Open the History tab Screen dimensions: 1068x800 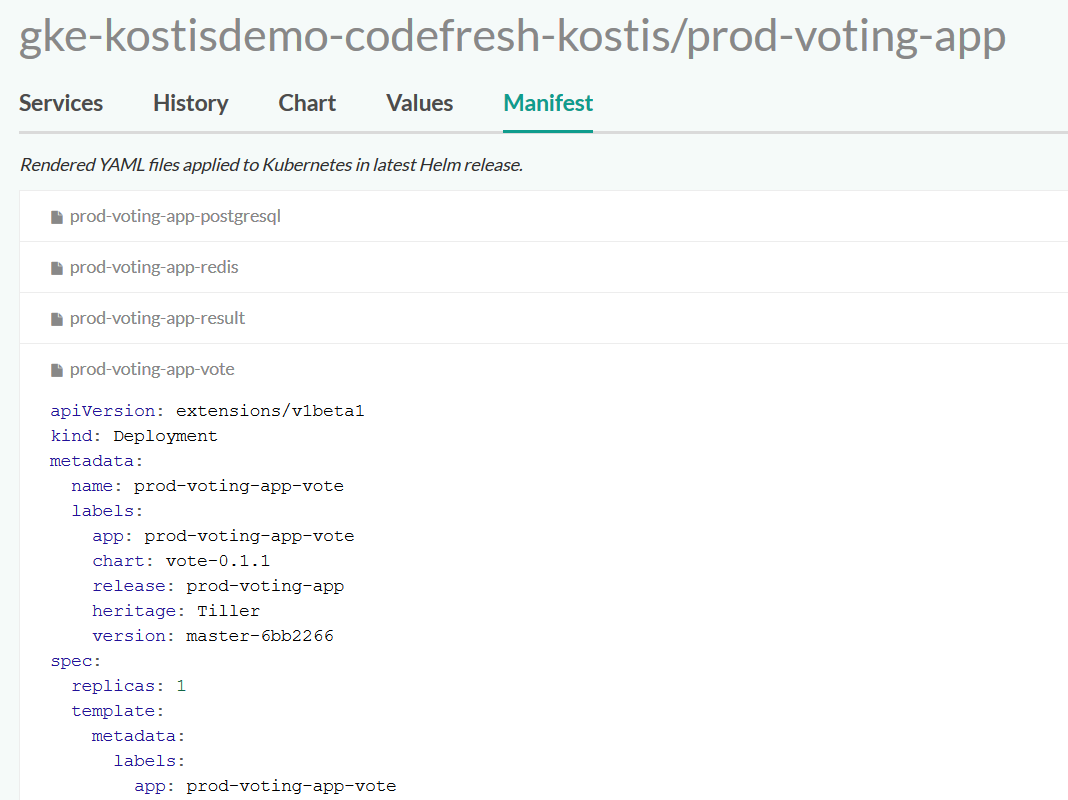pyautogui.click(x=190, y=103)
